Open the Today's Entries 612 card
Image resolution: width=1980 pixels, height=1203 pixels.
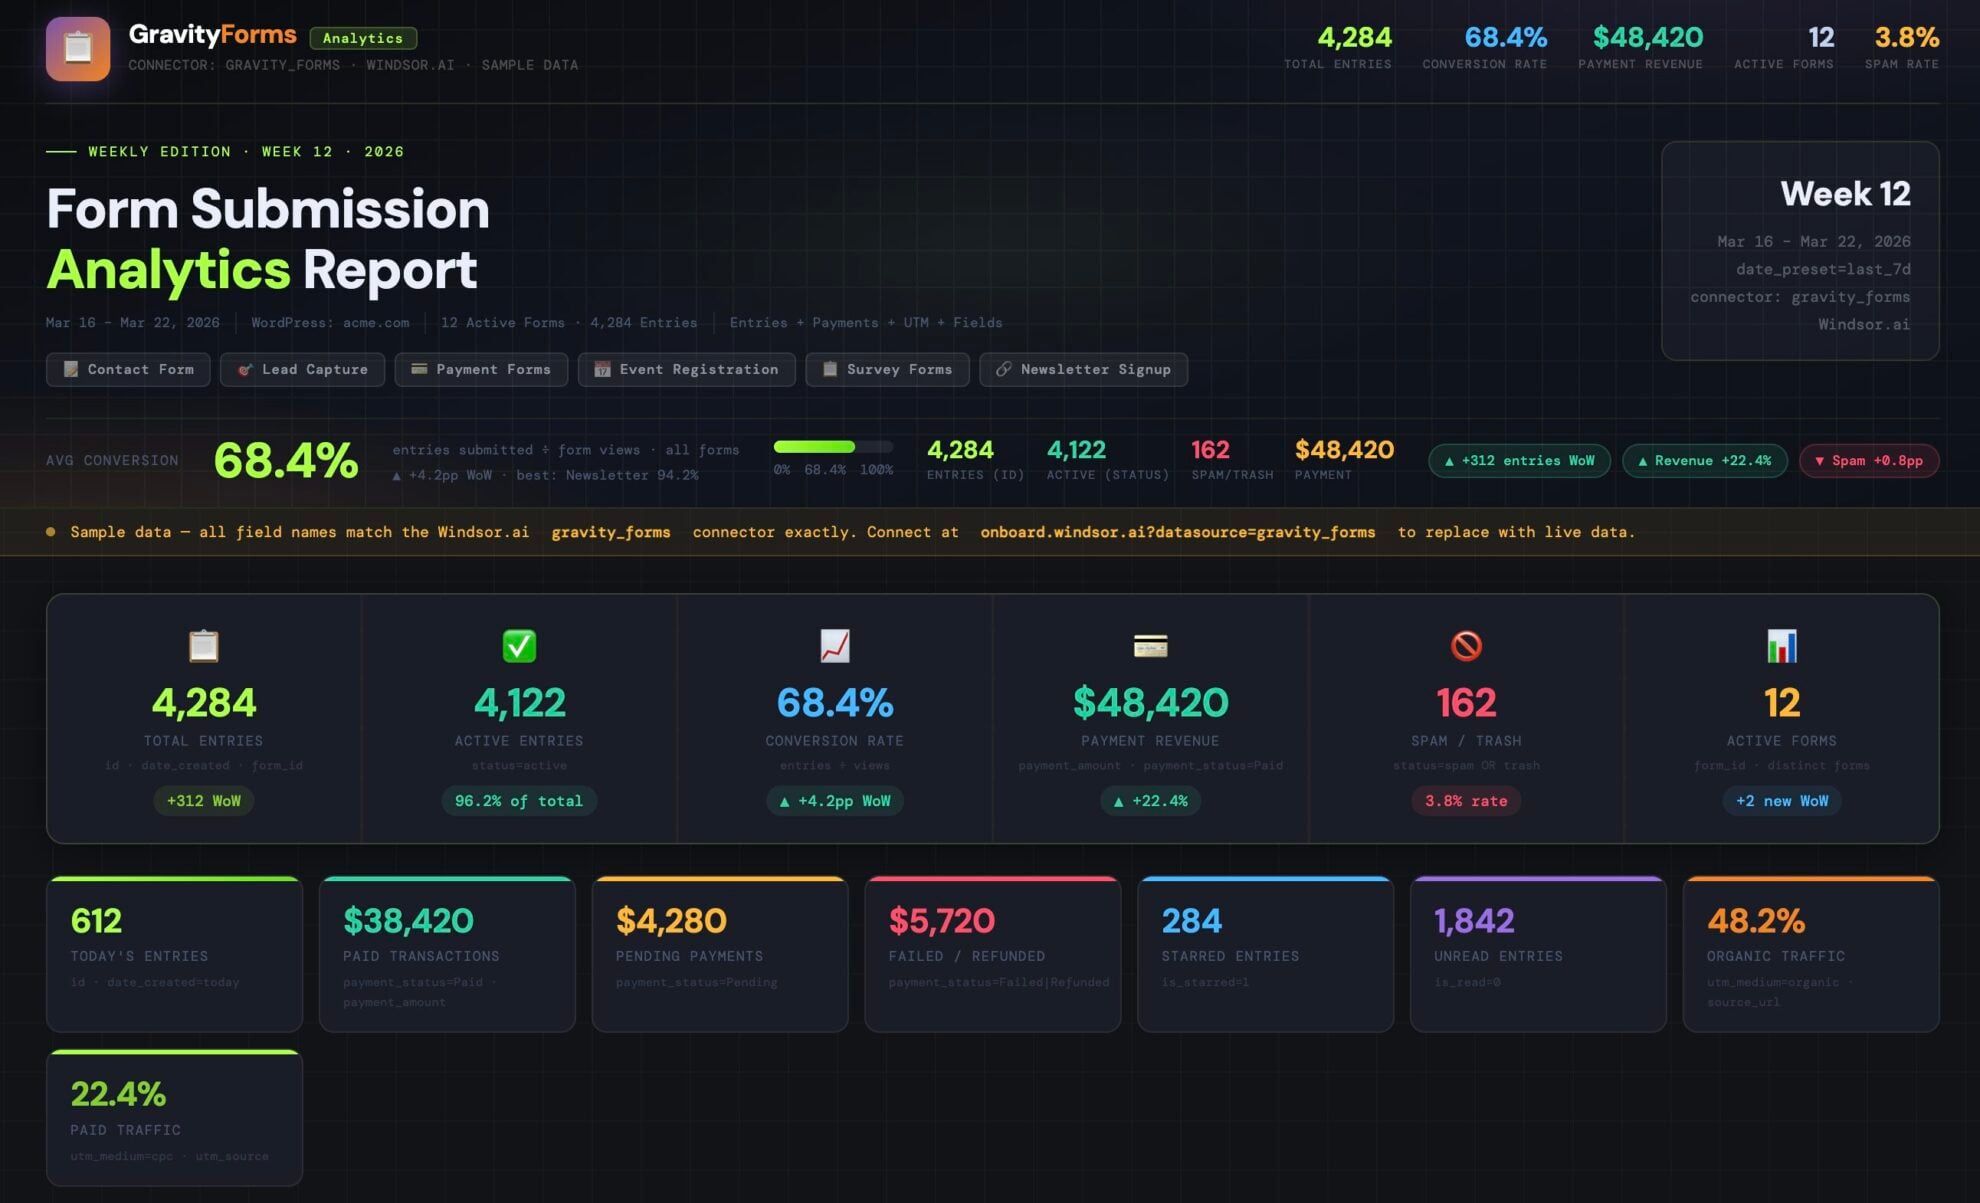tap(174, 954)
